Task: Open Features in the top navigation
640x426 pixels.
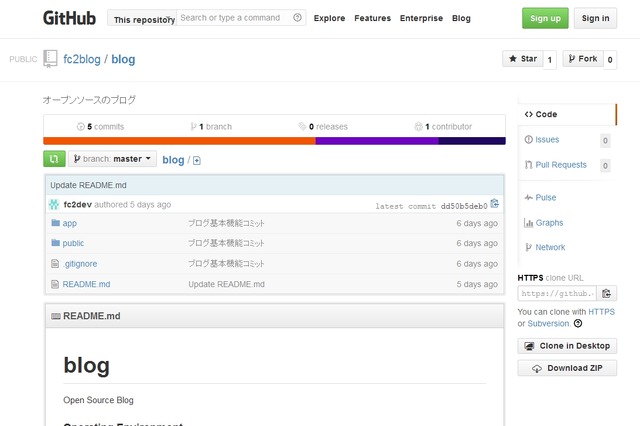Action: point(372,18)
